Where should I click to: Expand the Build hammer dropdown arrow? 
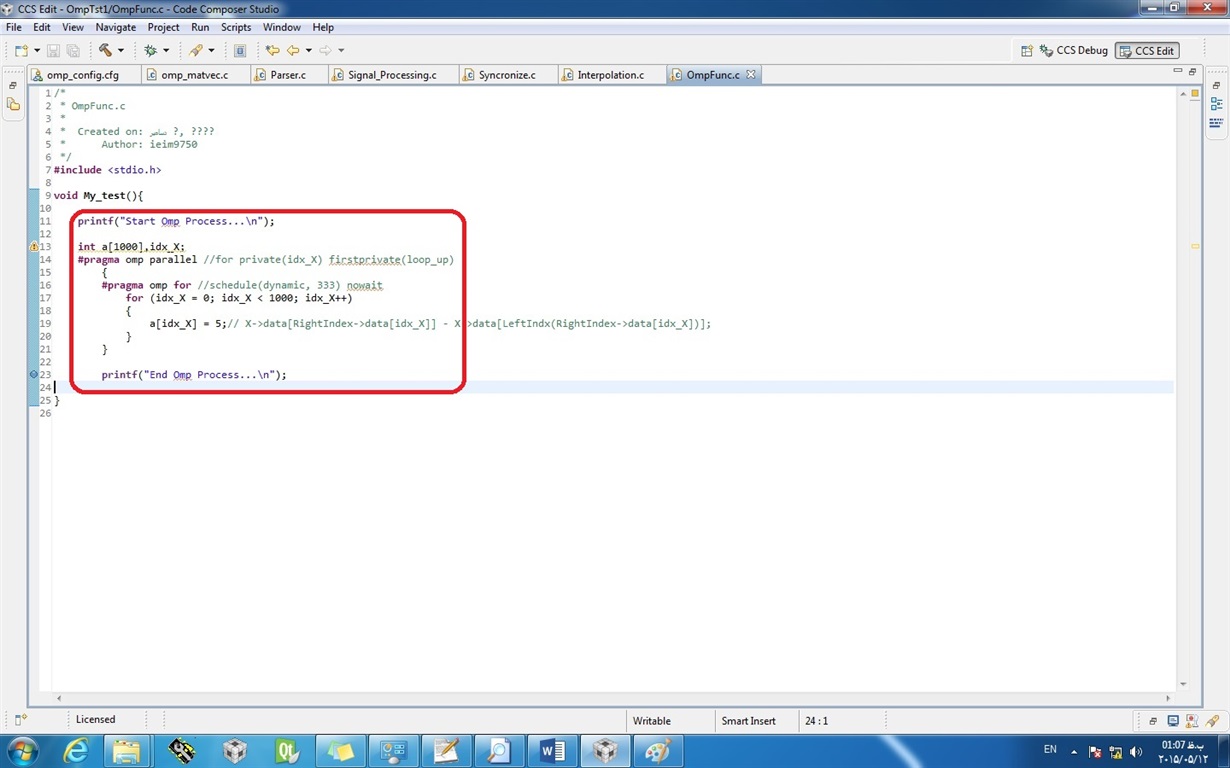(x=121, y=50)
